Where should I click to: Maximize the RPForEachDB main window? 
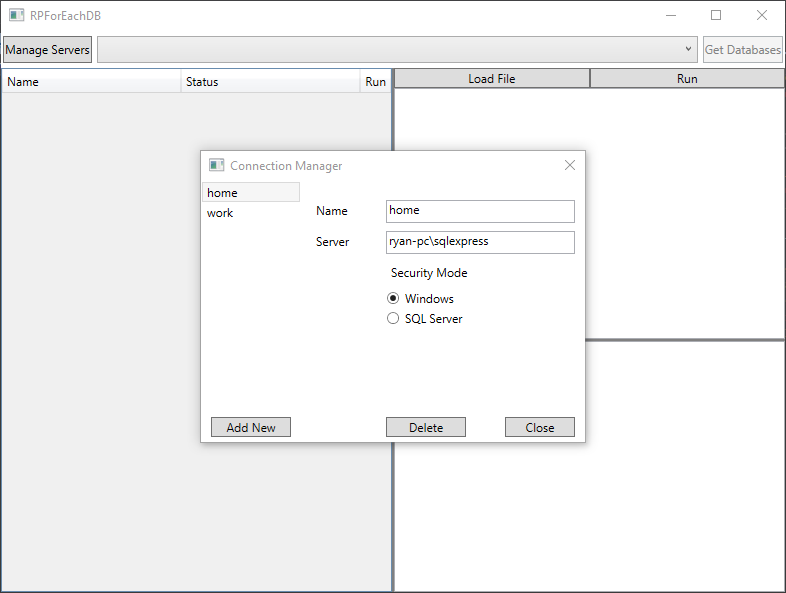(x=716, y=16)
